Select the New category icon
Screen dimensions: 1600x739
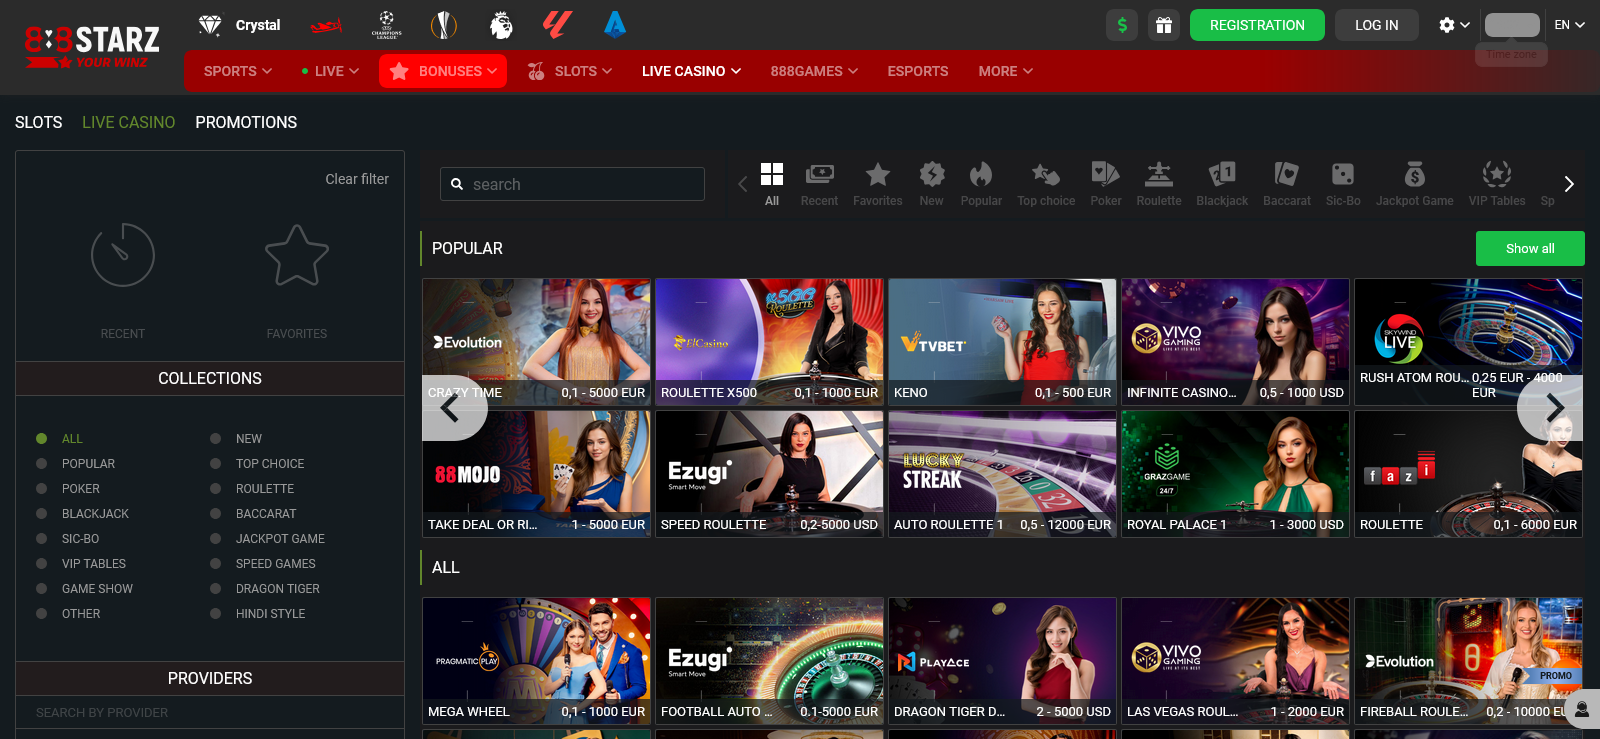(931, 185)
